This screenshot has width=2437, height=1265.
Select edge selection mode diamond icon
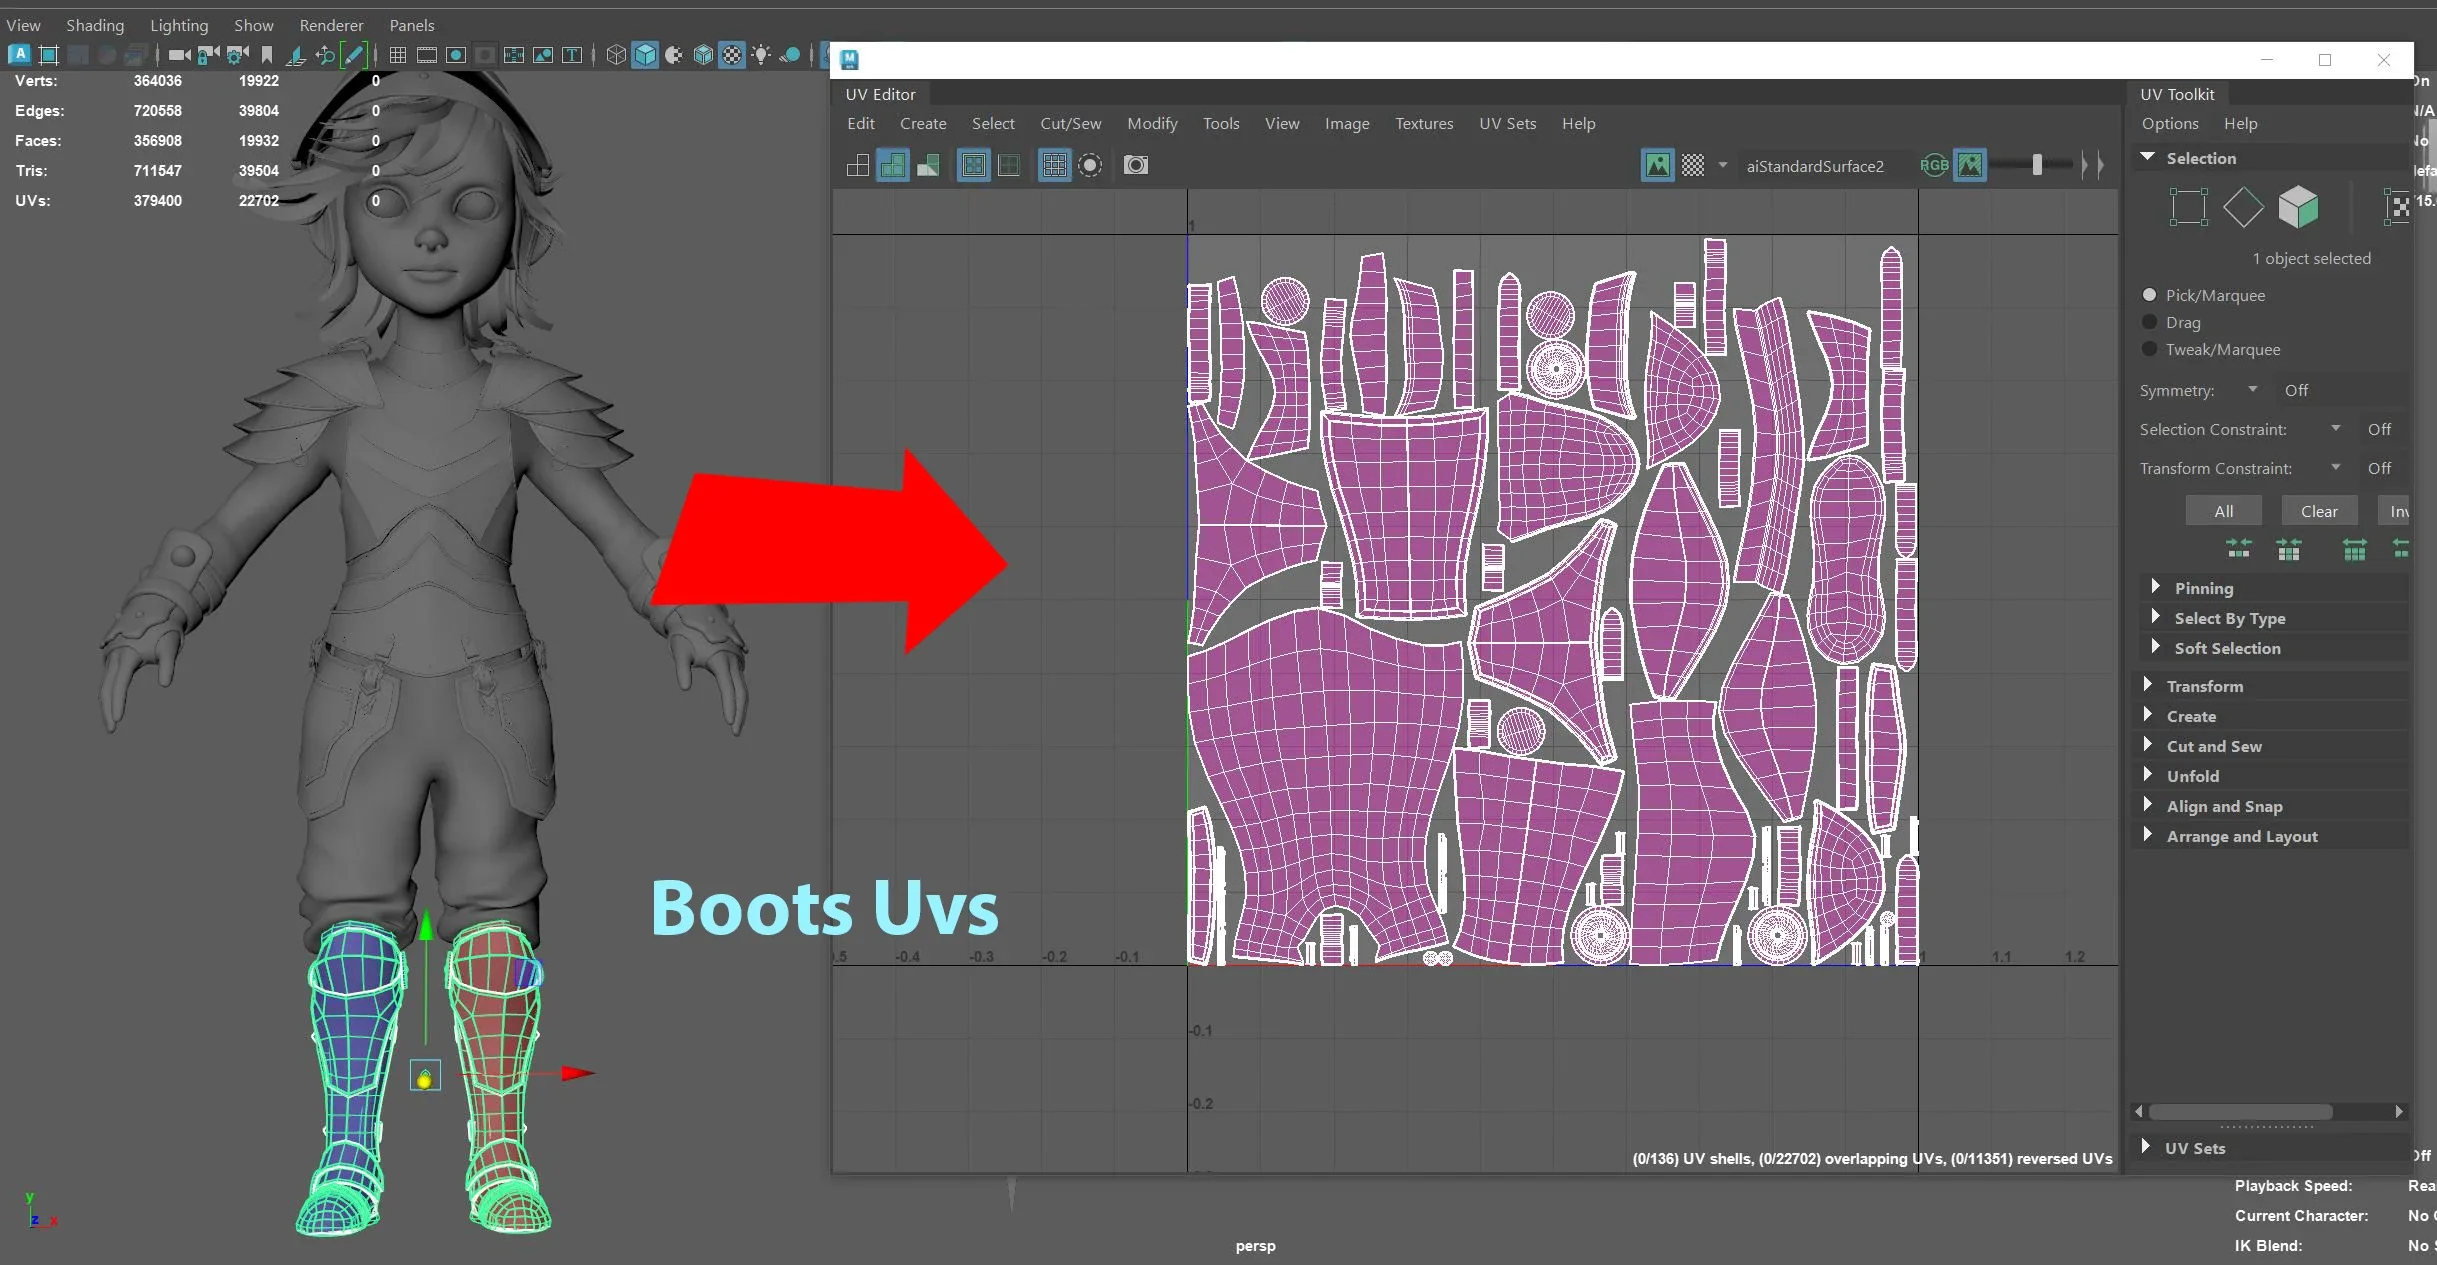click(x=2243, y=207)
